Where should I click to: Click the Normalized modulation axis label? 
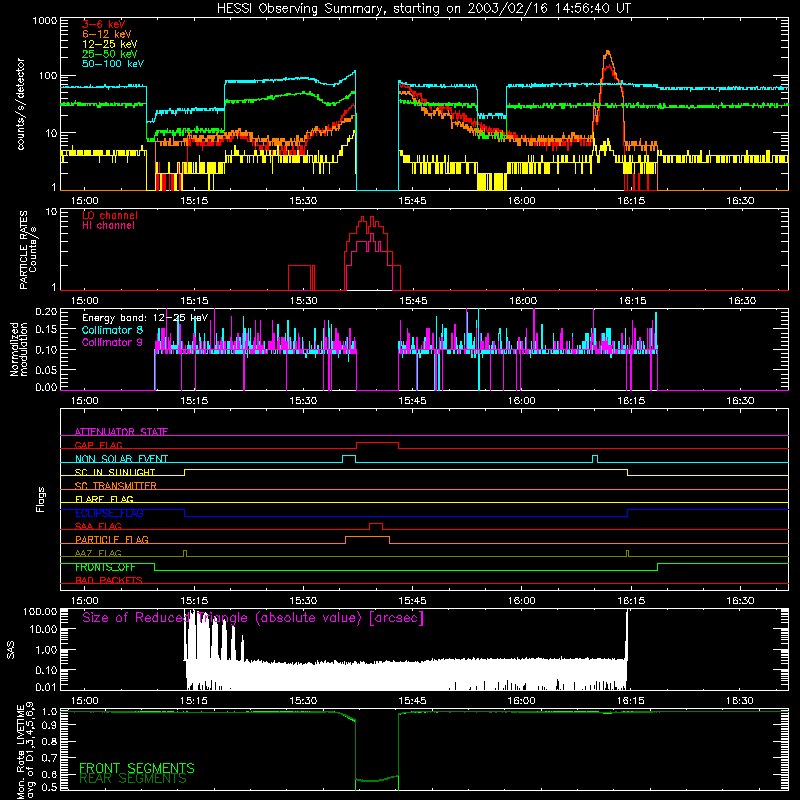pyautogui.click(x=19, y=349)
